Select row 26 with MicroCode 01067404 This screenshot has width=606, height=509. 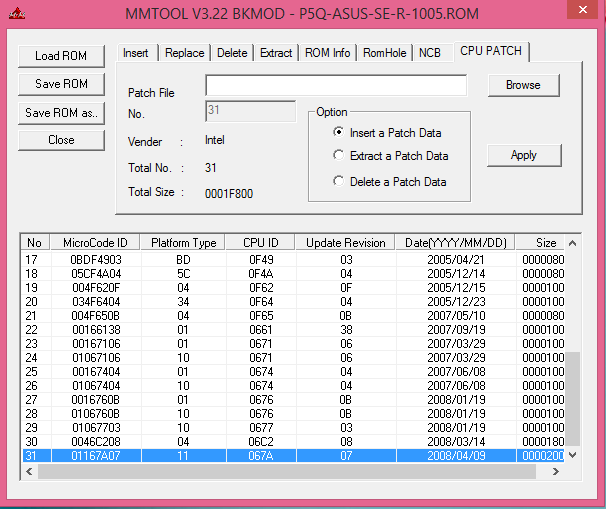pos(293,386)
